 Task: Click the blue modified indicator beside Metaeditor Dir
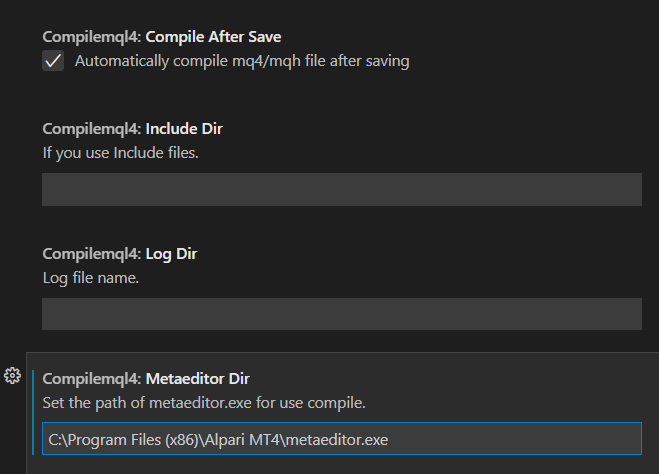click(x=33, y=412)
